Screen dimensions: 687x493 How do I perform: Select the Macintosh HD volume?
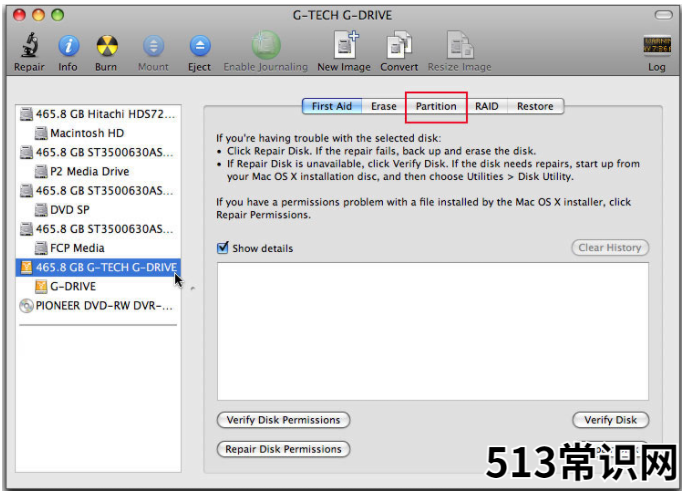(x=98, y=133)
